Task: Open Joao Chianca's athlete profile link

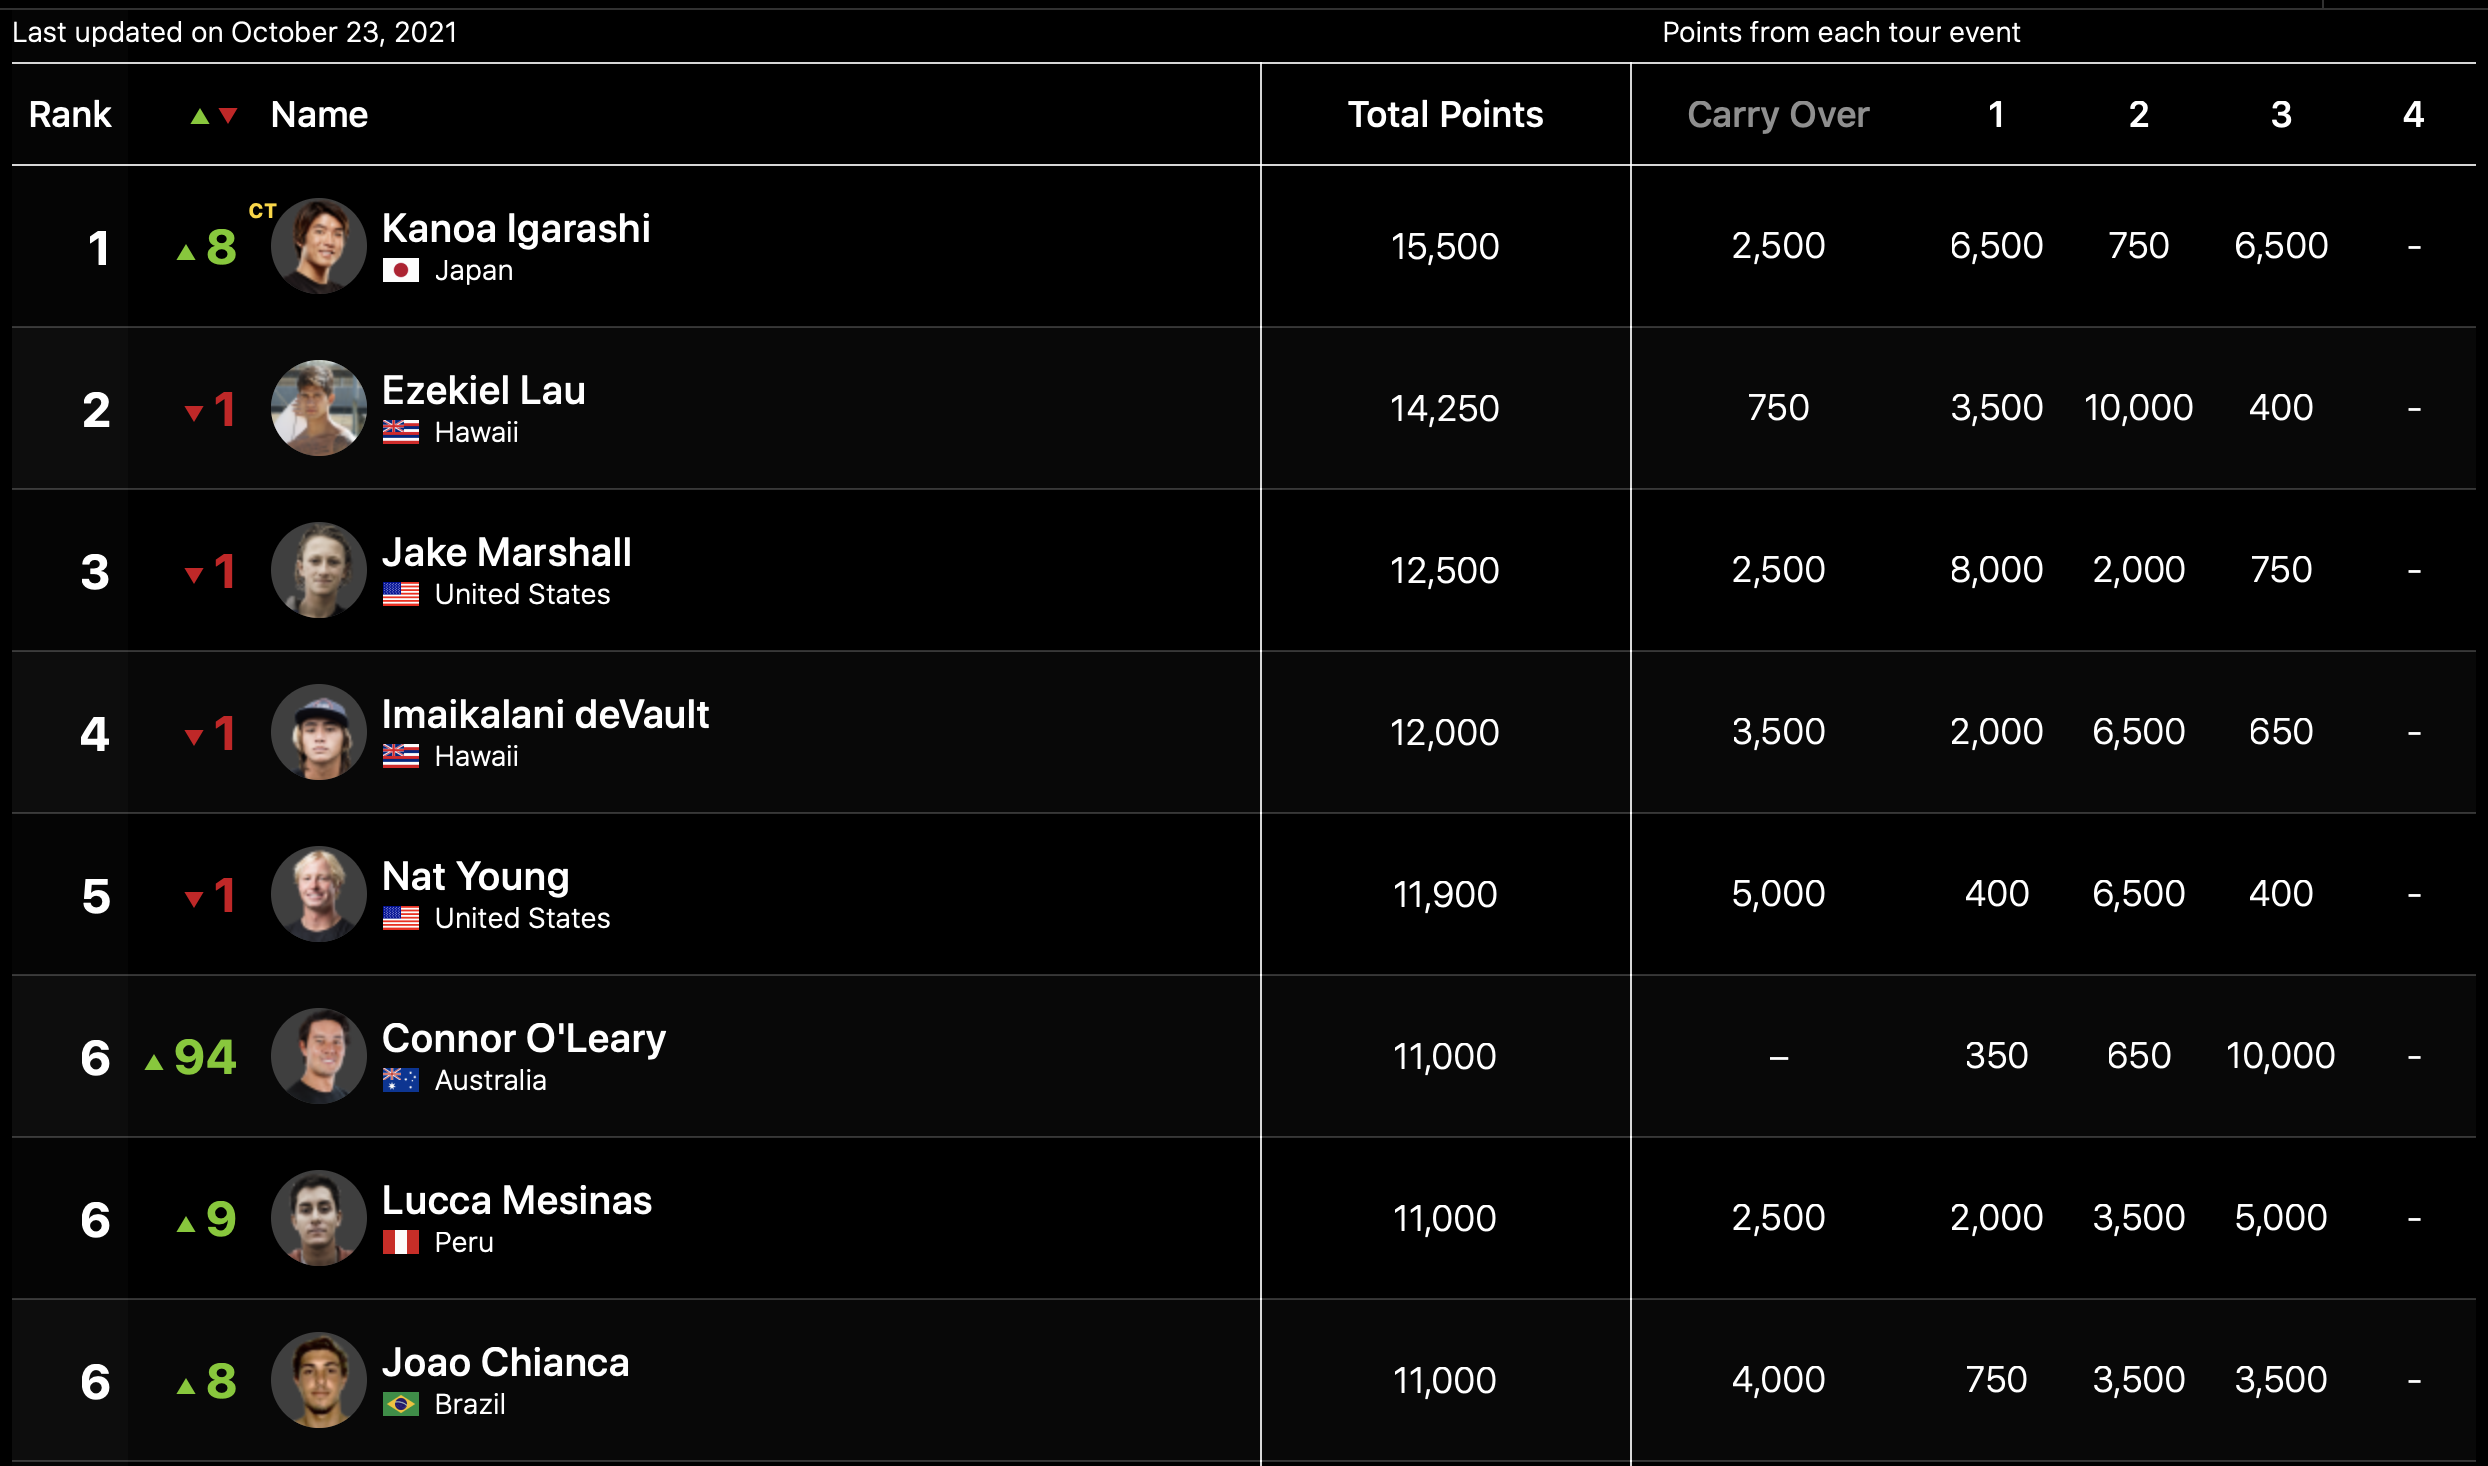Action: click(x=505, y=1362)
